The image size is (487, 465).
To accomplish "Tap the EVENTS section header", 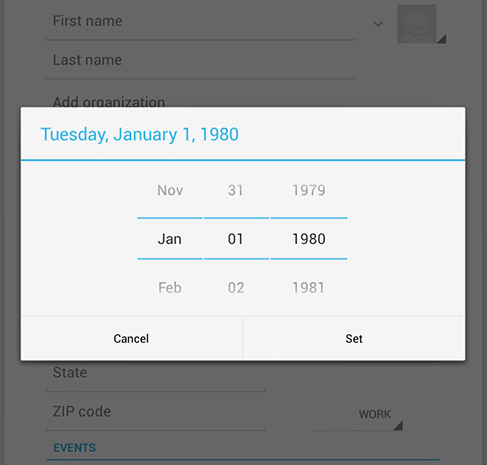I will (74, 448).
